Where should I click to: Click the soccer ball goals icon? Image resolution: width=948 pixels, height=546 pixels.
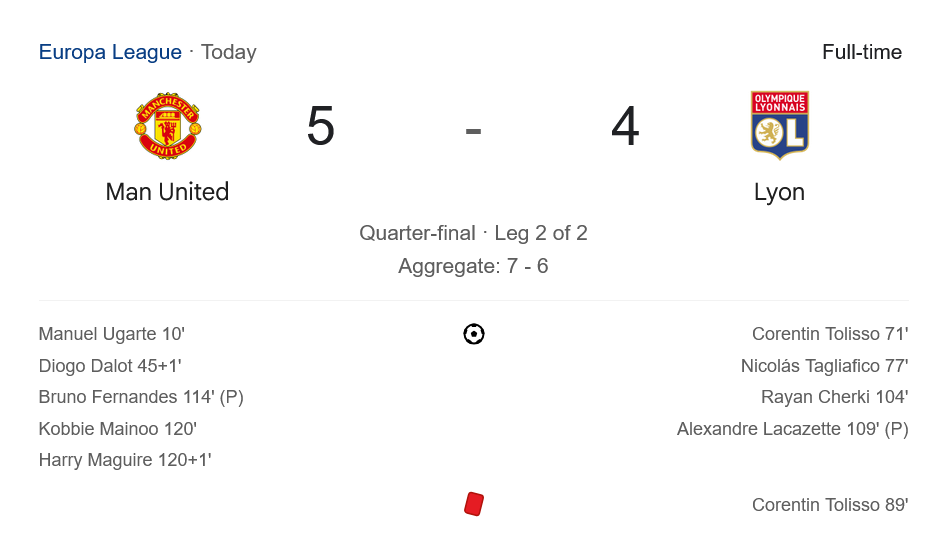(474, 334)
